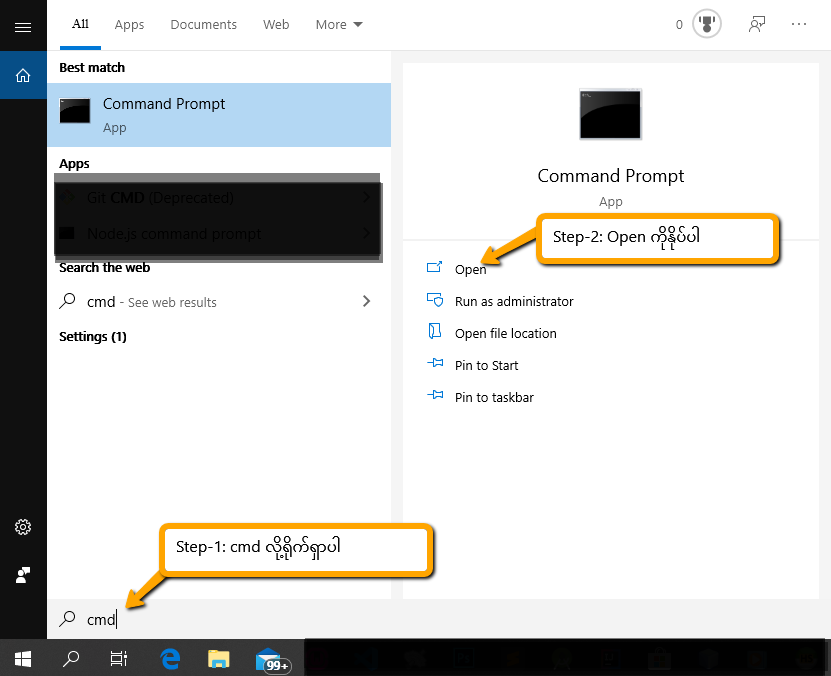Select the Command Prompt best match icon
Screen dimensions: 831x676
[75, 111]
